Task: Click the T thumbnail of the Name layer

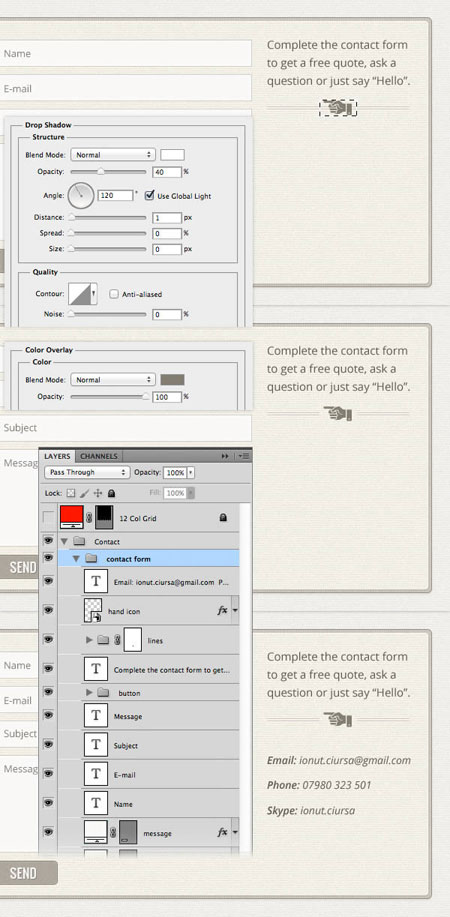Action: tap(96, 804)
